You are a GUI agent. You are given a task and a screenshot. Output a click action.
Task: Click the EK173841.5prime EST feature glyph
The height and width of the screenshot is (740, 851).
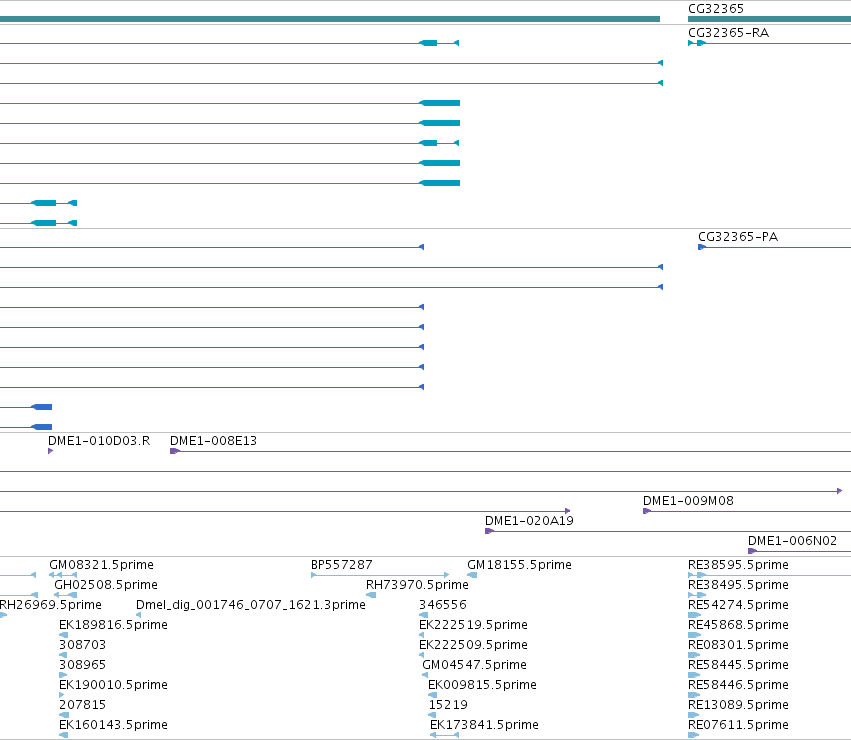444,735
